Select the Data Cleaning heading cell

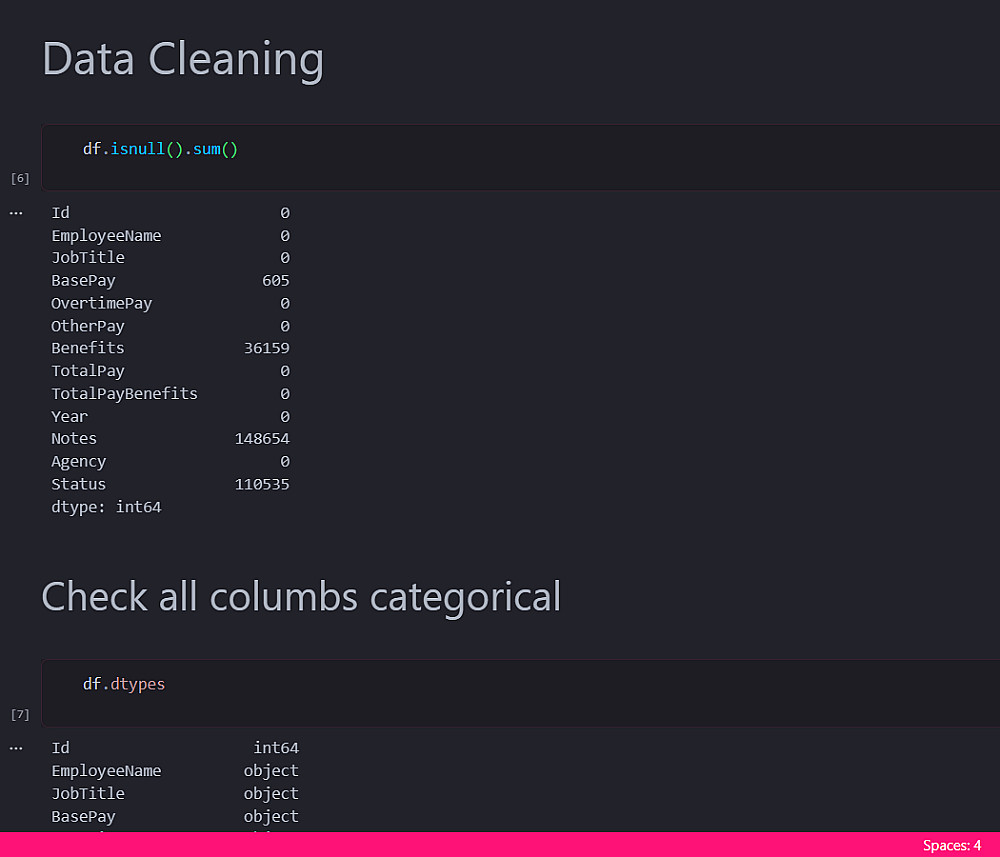[x=183, y=59]
